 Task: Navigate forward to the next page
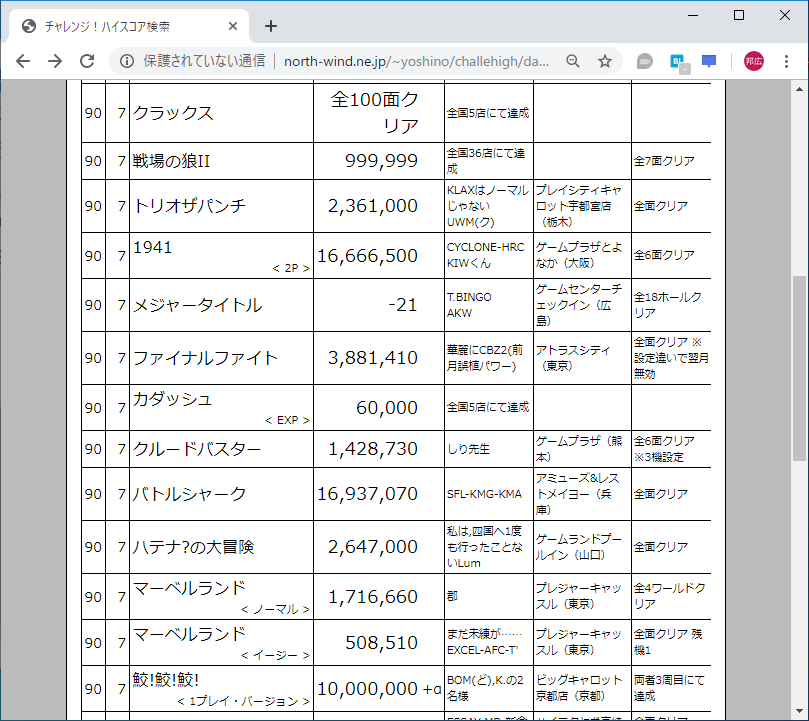tap(55, 60)
